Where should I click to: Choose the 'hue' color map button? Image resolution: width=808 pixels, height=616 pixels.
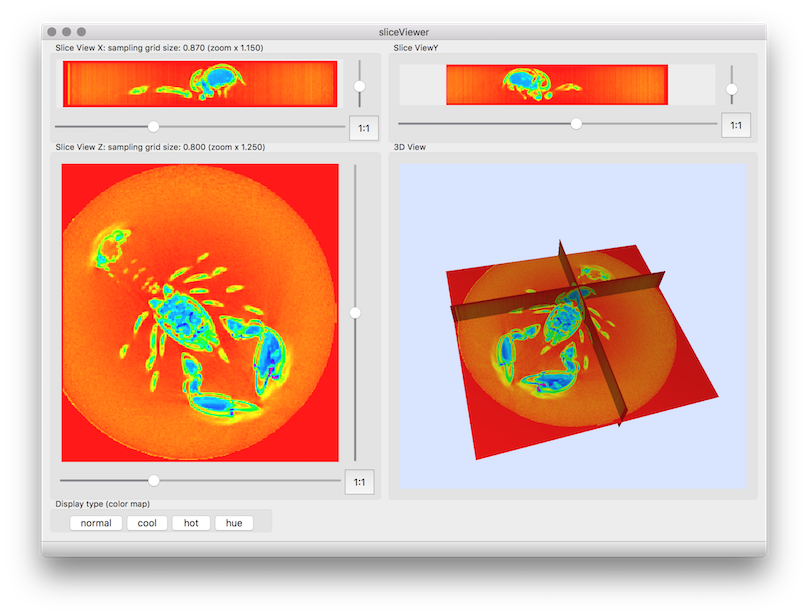click(x=234, y=523)
